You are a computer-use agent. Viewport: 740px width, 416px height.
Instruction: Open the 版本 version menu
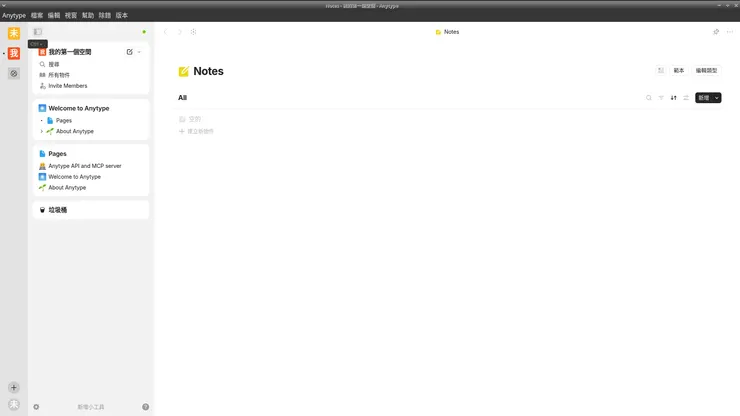pos(122,15)
